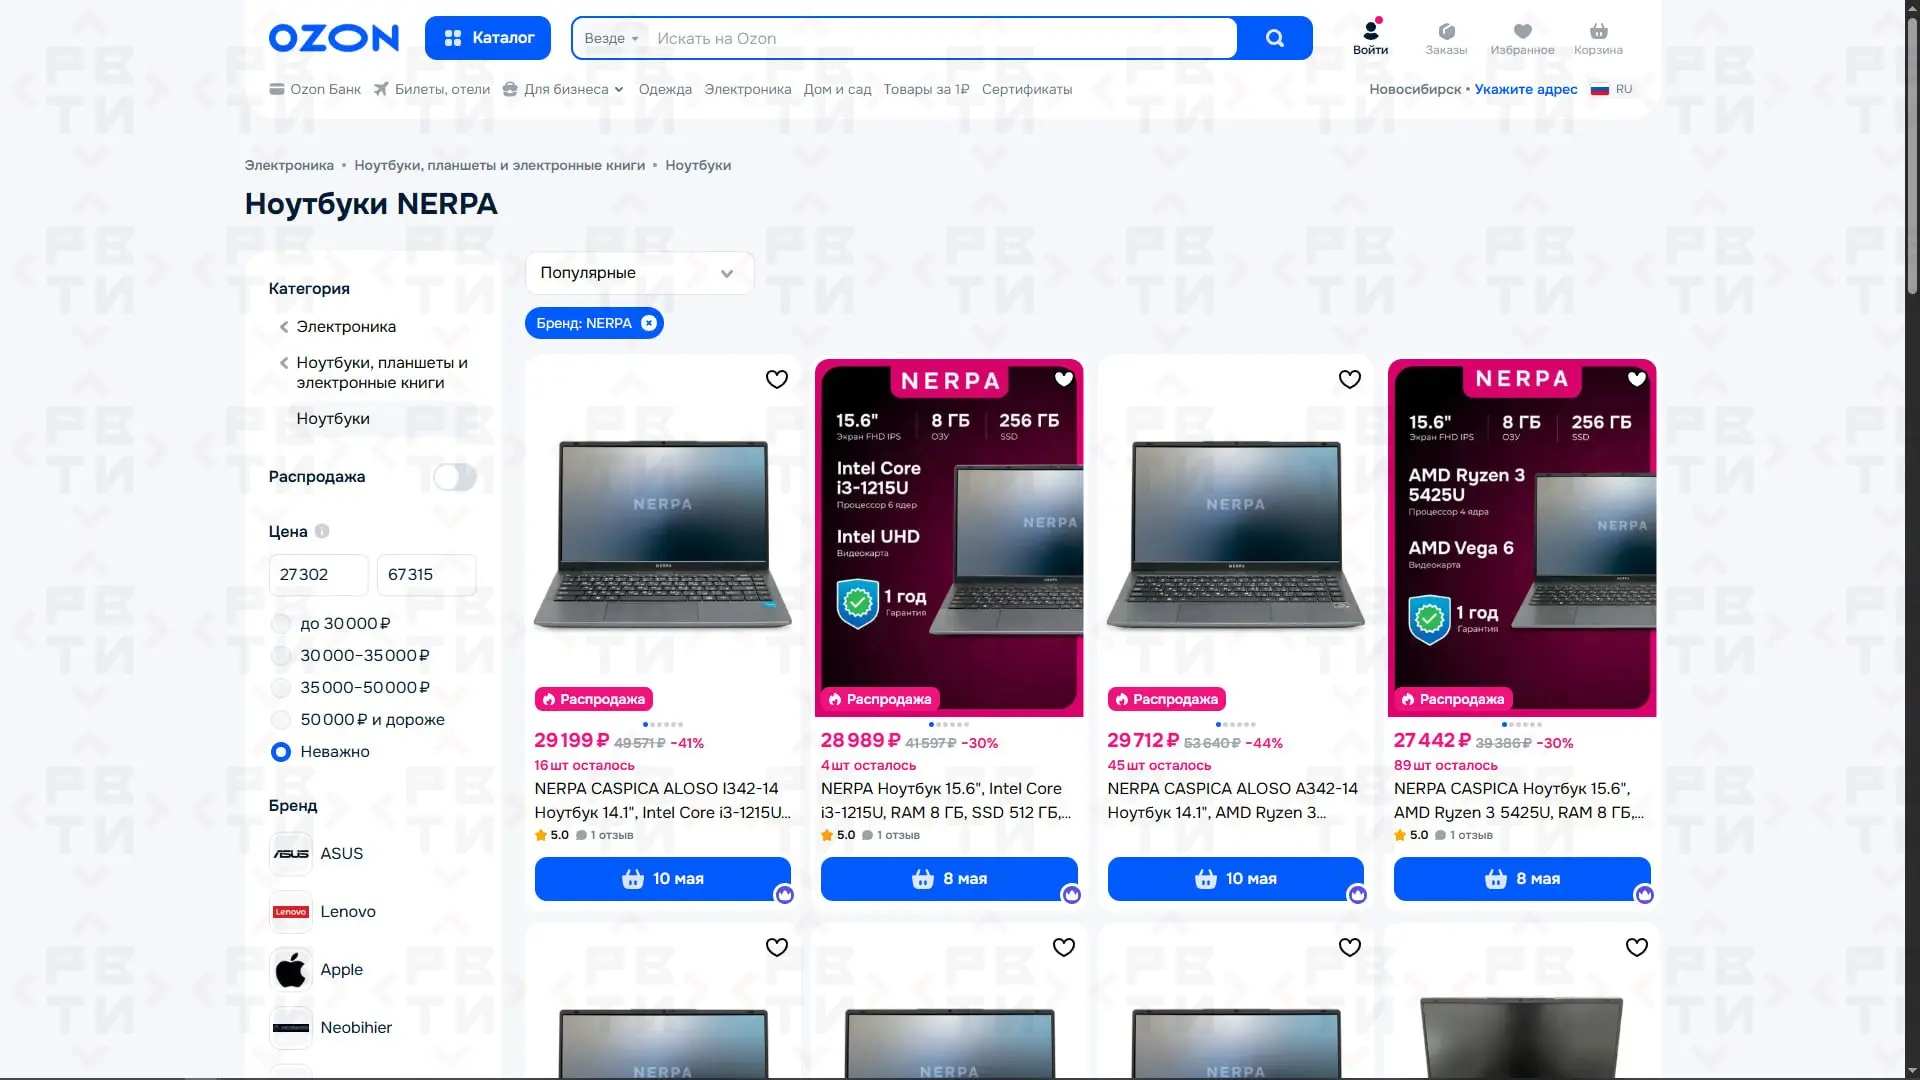Click the search magnifier button
1920x1080 pixels.
[1274, 38]
